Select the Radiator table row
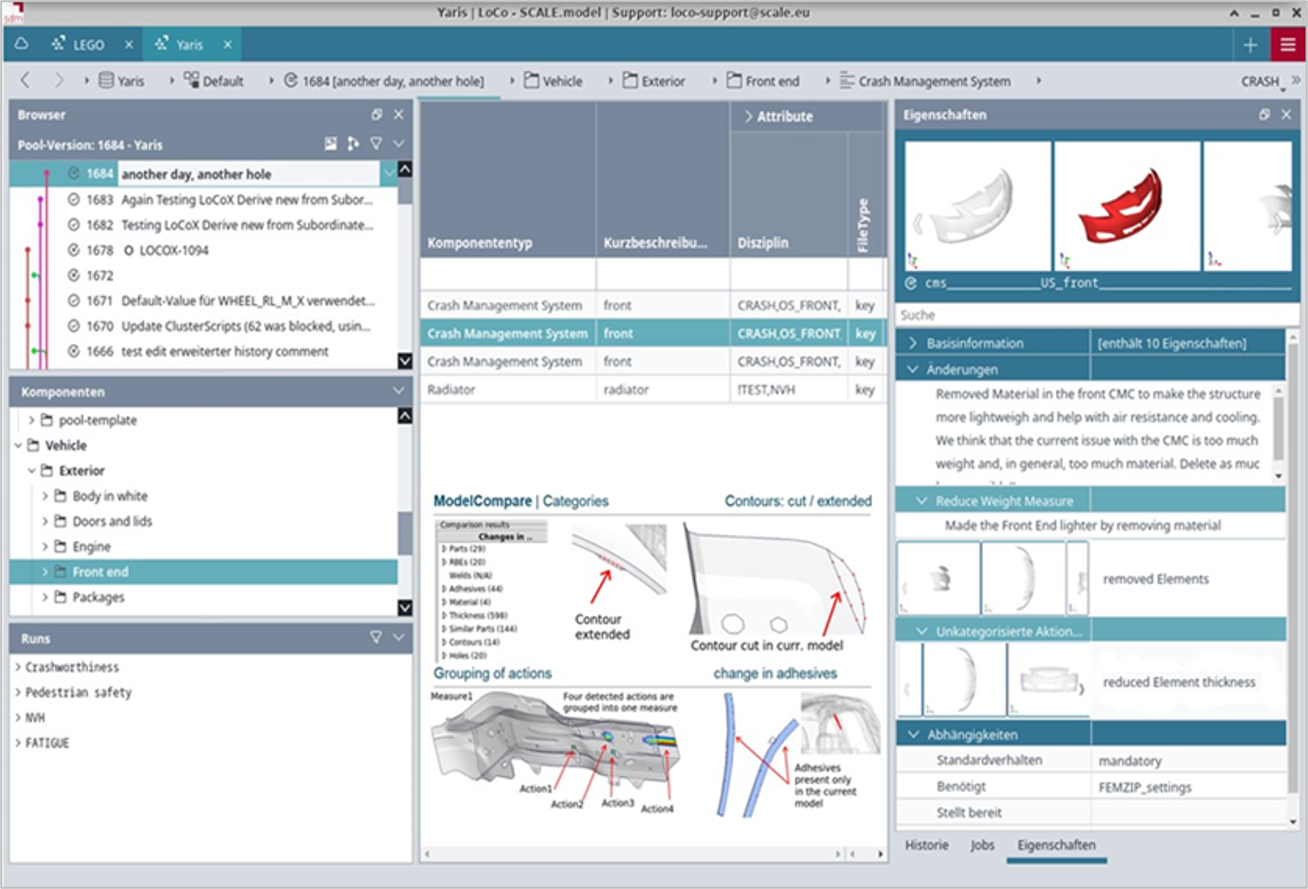The height and width of the screenshot is (889, 1308). coord(653,390)
